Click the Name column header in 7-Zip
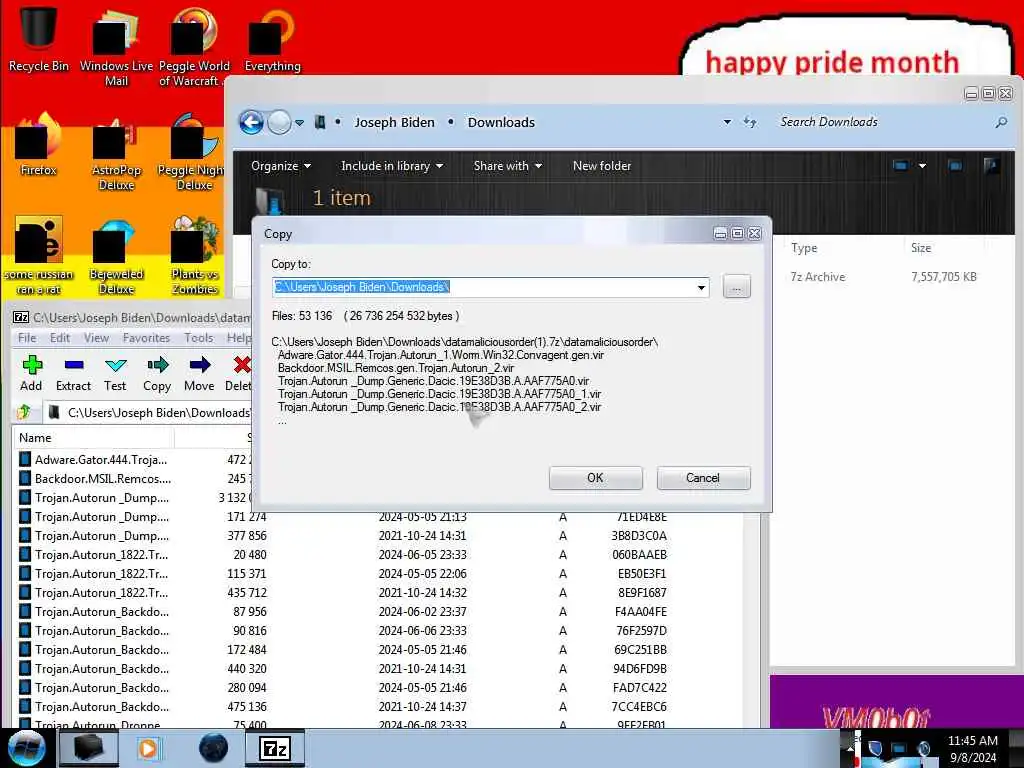This screenshot has height=768, width=1024. pyautogui.click(x=93, y=438)
